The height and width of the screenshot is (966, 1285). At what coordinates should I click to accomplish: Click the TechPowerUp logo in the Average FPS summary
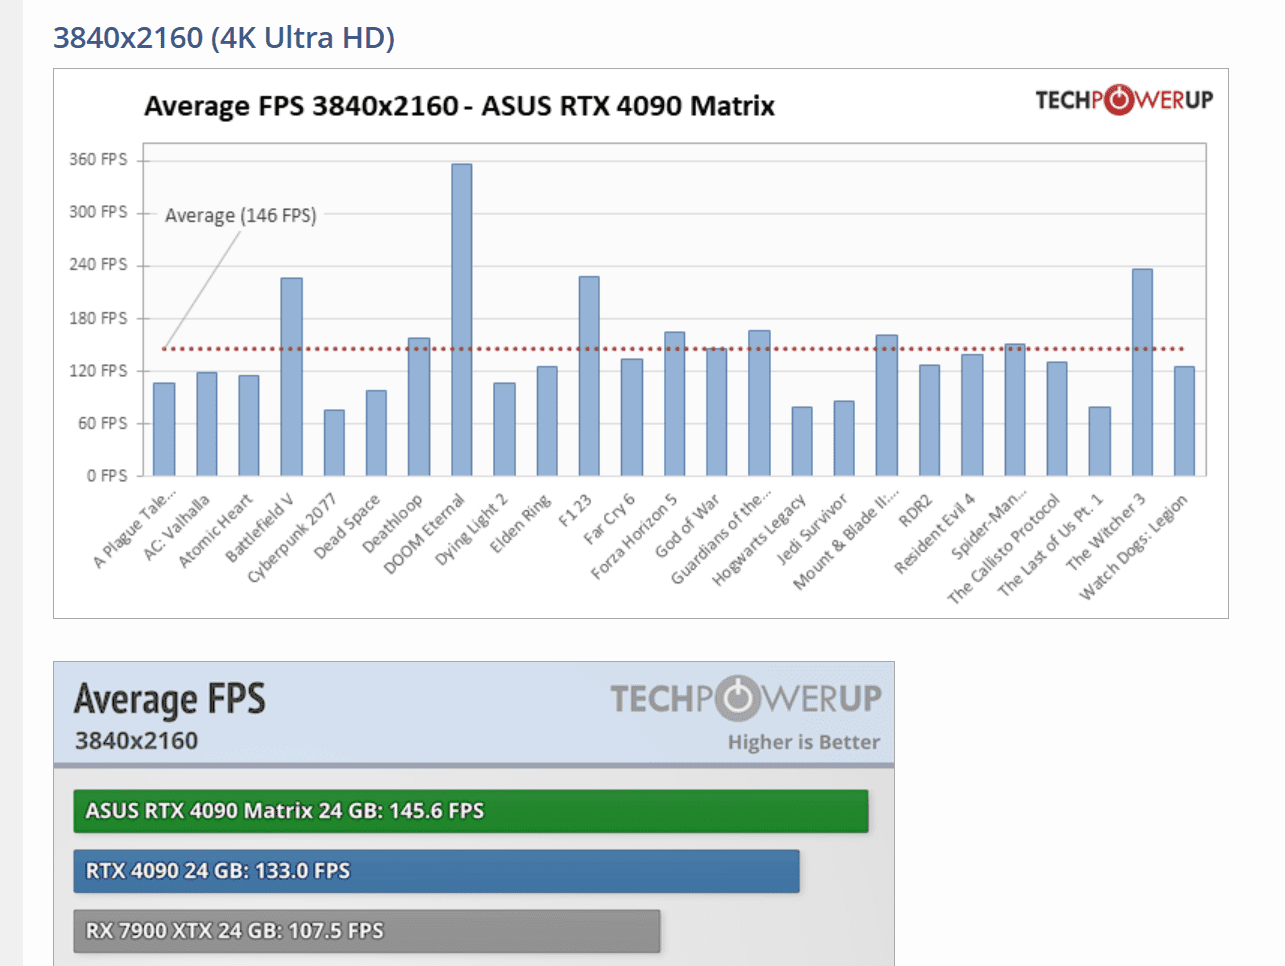pyautogui.click(x=746, y=698)
